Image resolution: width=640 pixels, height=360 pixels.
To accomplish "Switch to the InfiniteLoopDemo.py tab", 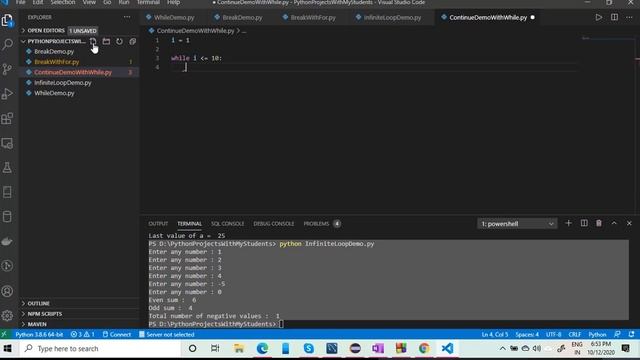I will [392, 18].
